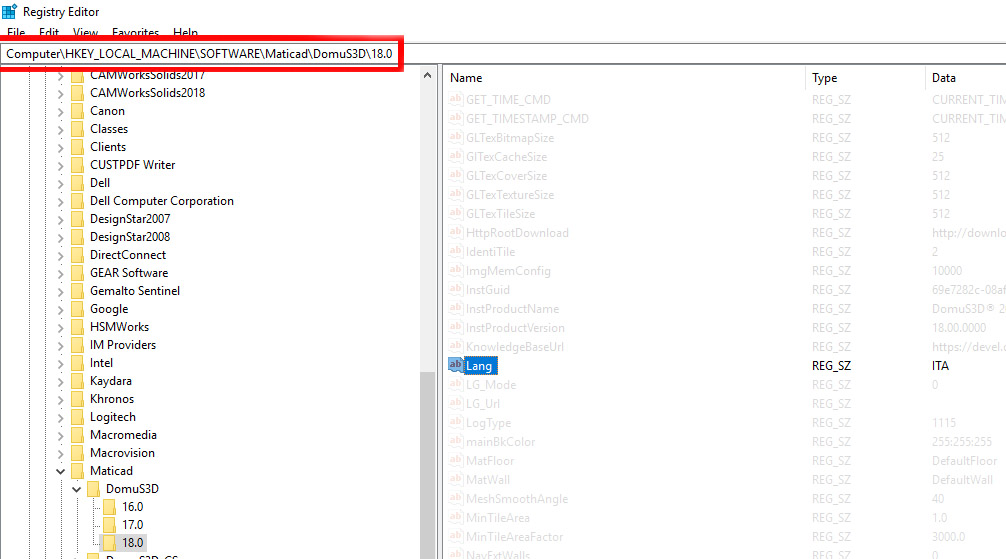Image resolution: width=1006 pixels, height=559 pixels.
Task: Click the HttpRootDownload value icon
Action: (456, 232)
